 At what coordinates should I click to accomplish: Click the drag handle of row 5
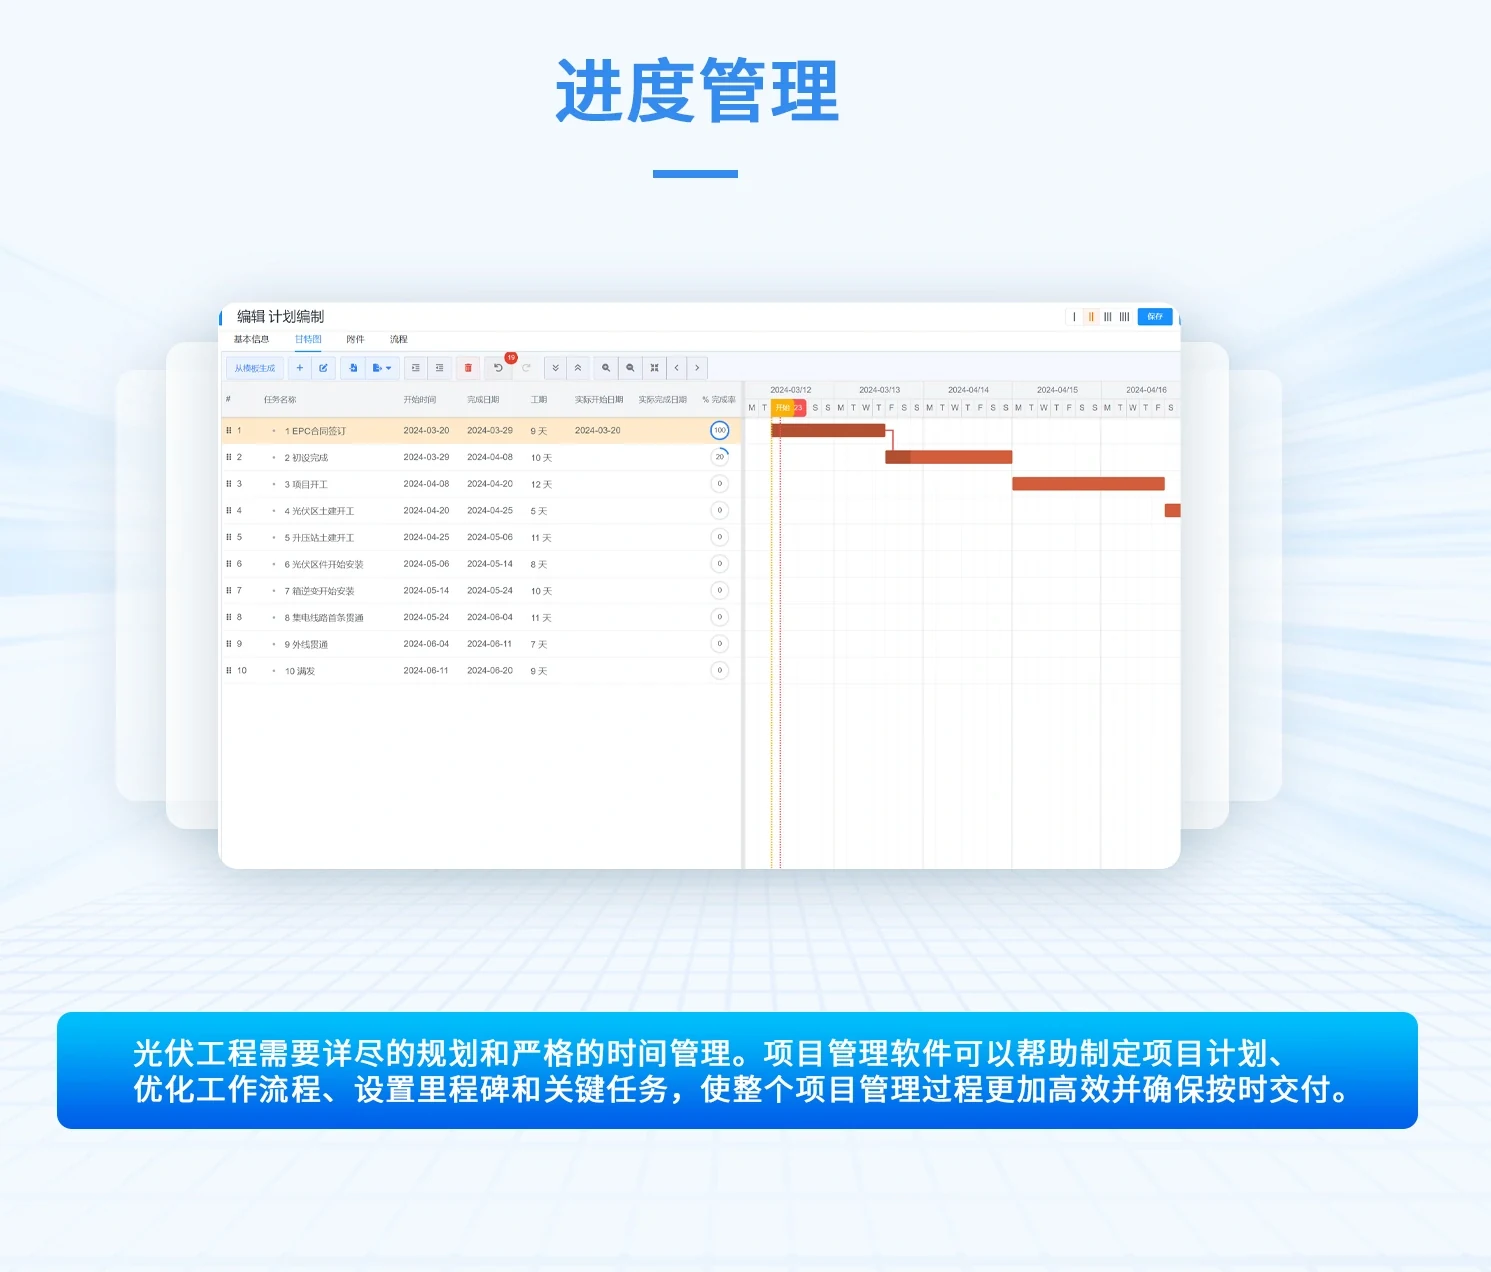pos(229,537)
